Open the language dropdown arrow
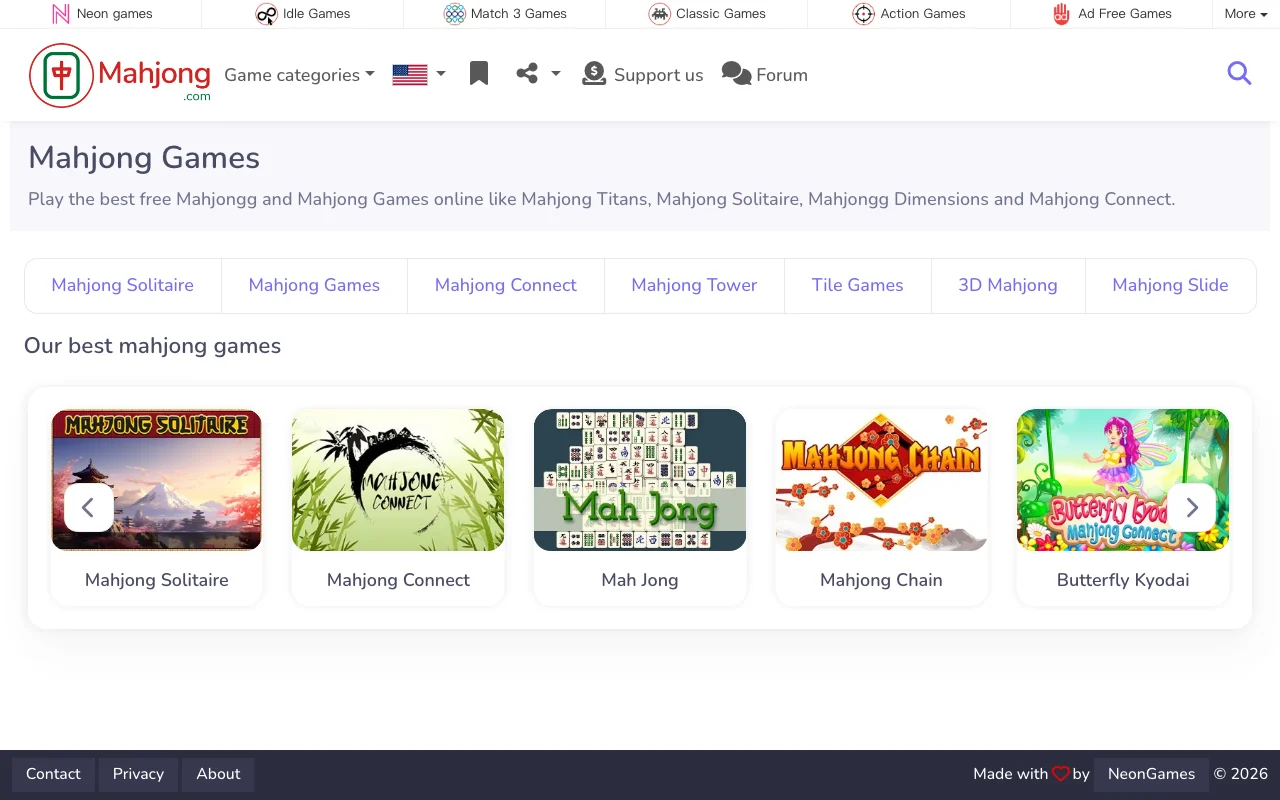 441,74
